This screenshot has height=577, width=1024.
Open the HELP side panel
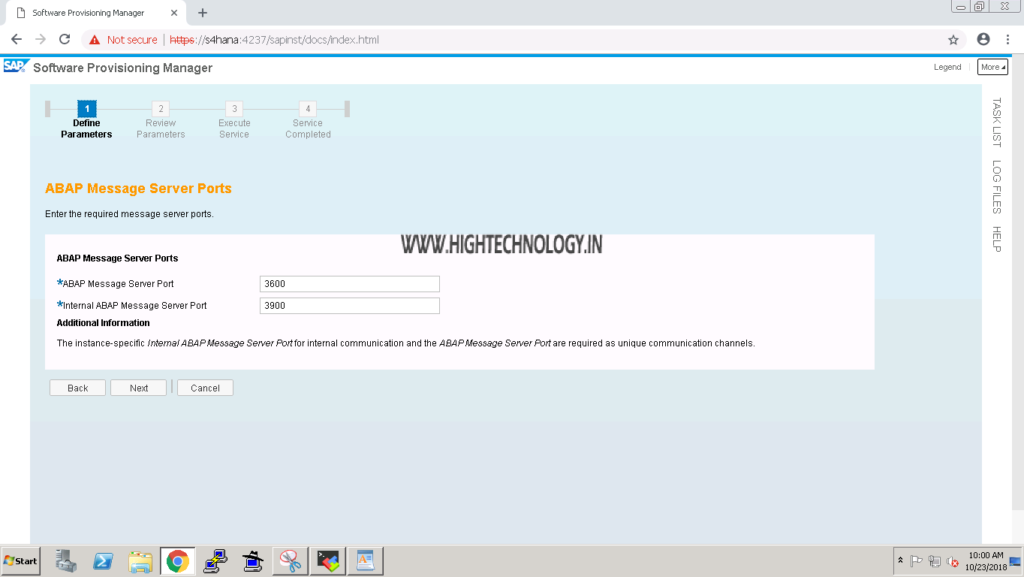coord(997,239)
